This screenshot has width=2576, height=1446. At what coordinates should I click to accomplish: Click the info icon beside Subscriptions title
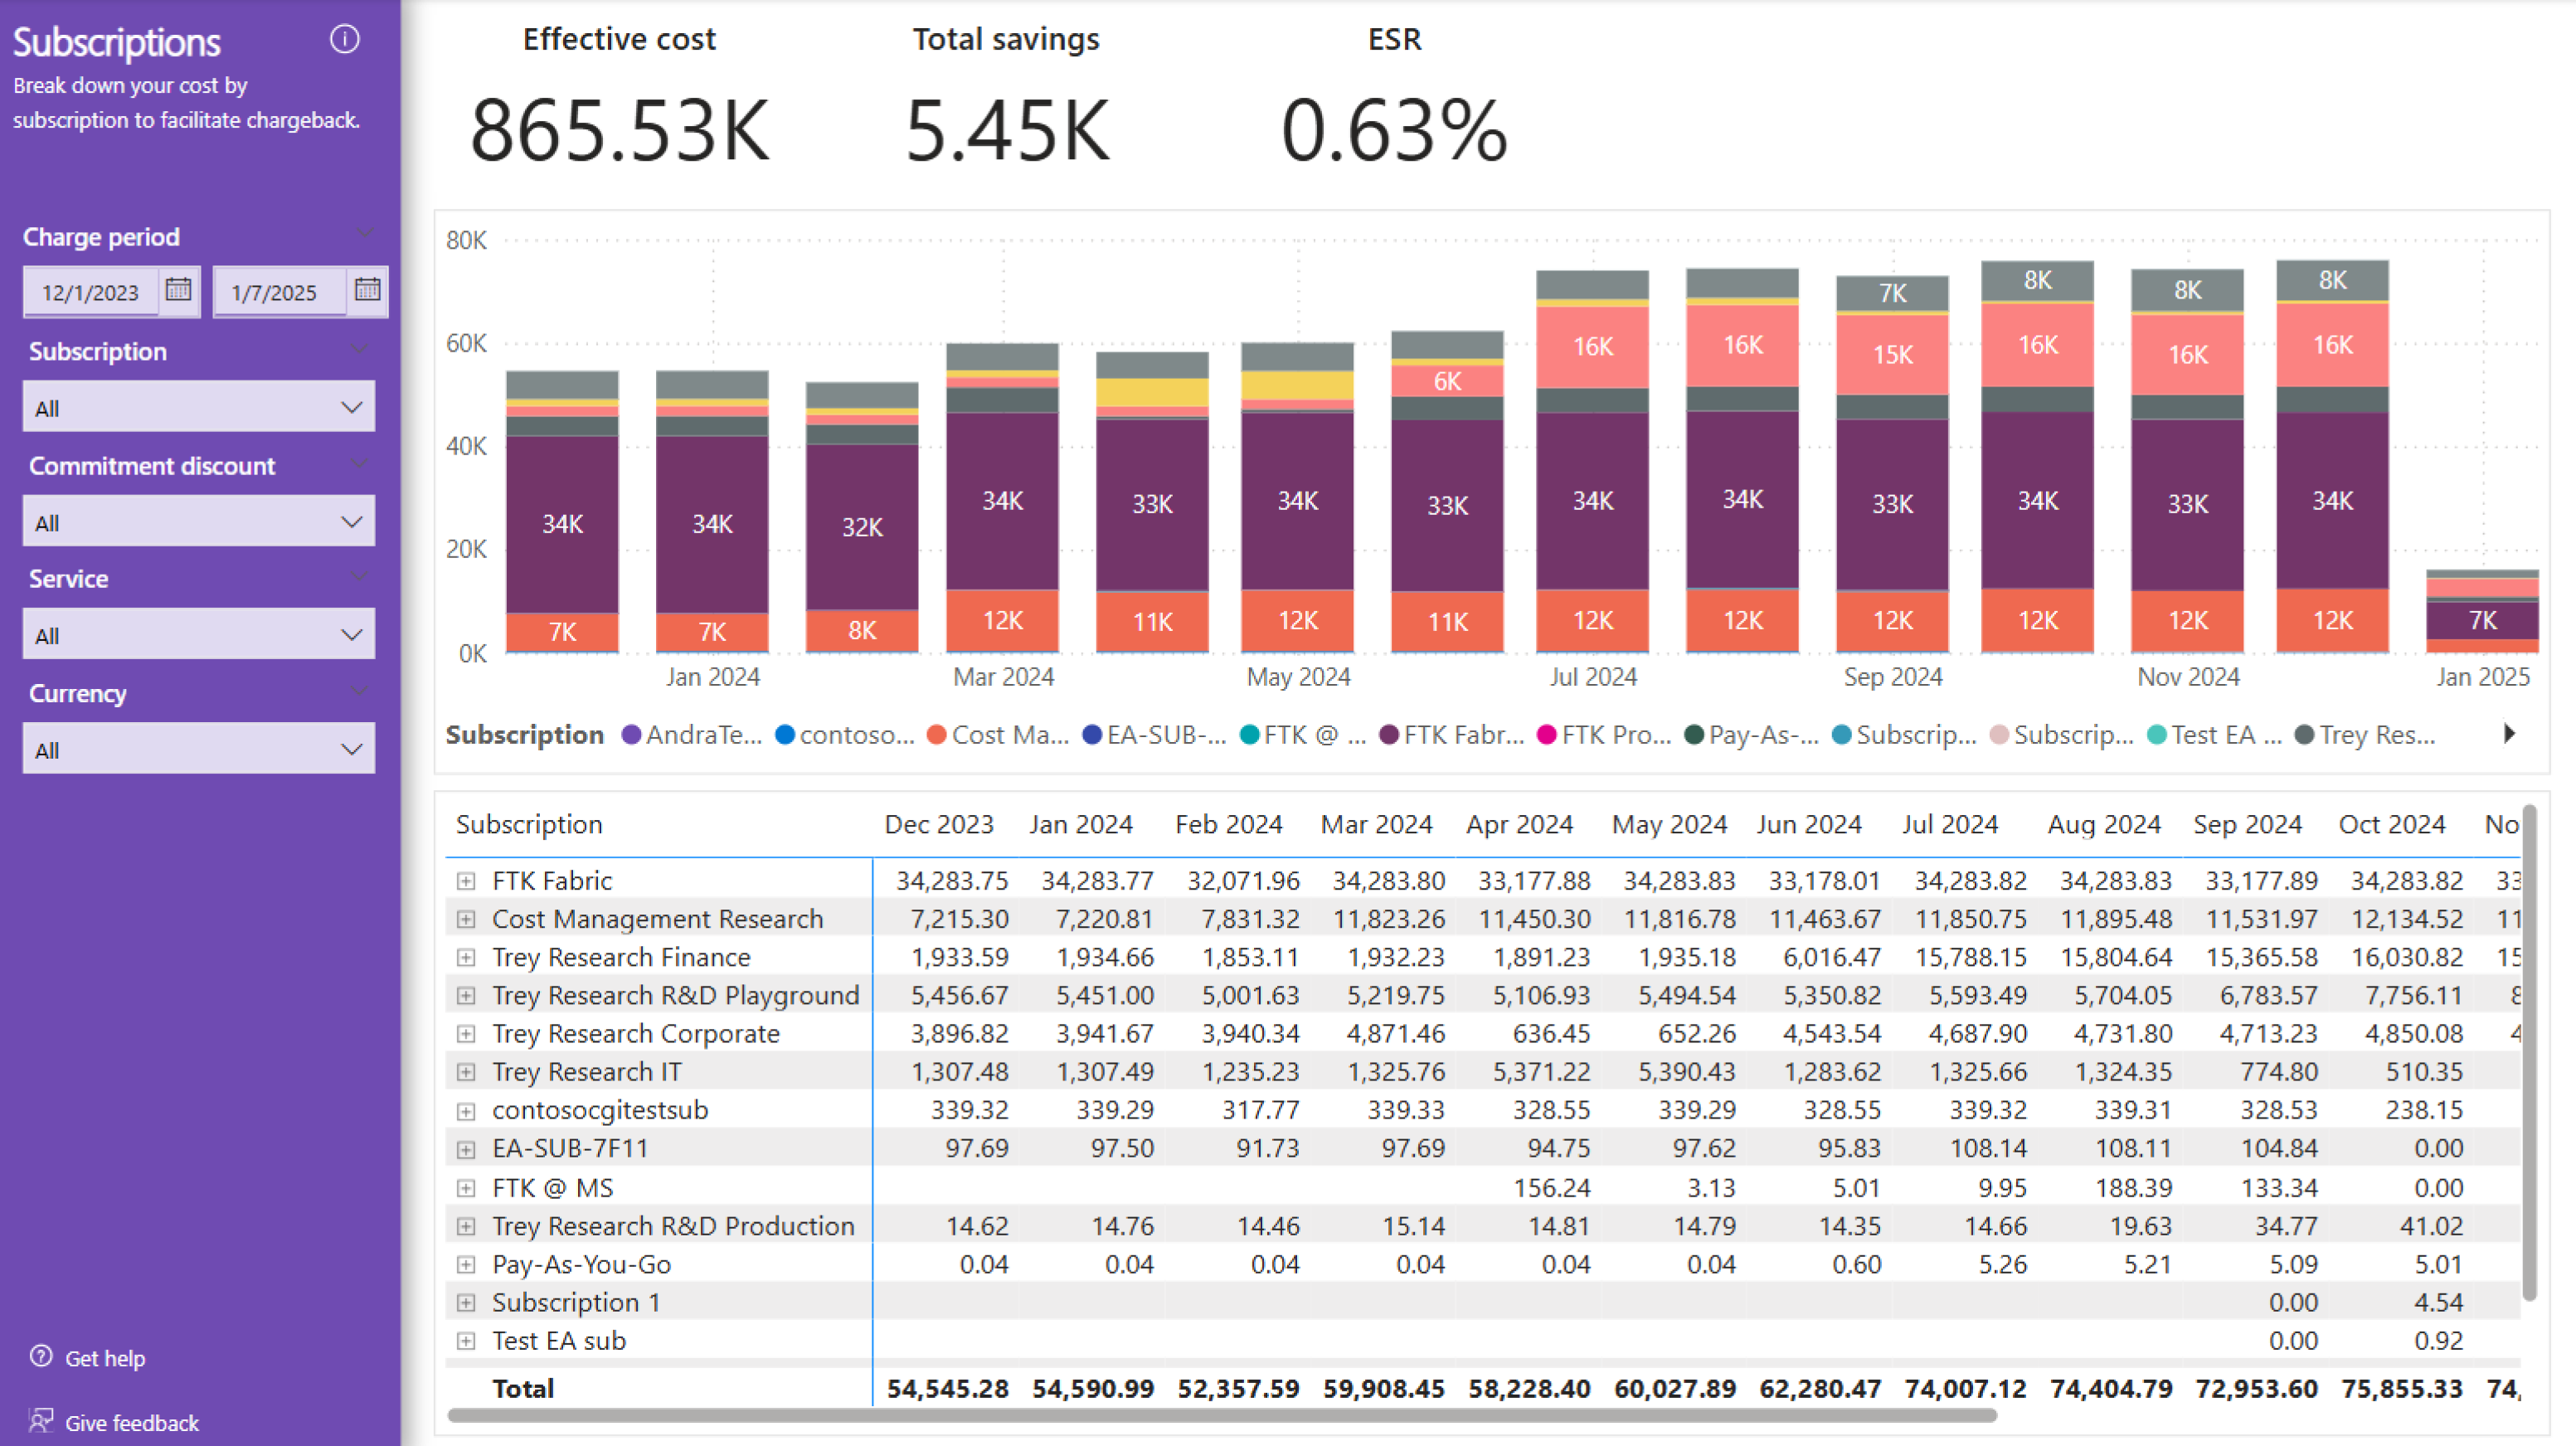(x=344, y=39)
